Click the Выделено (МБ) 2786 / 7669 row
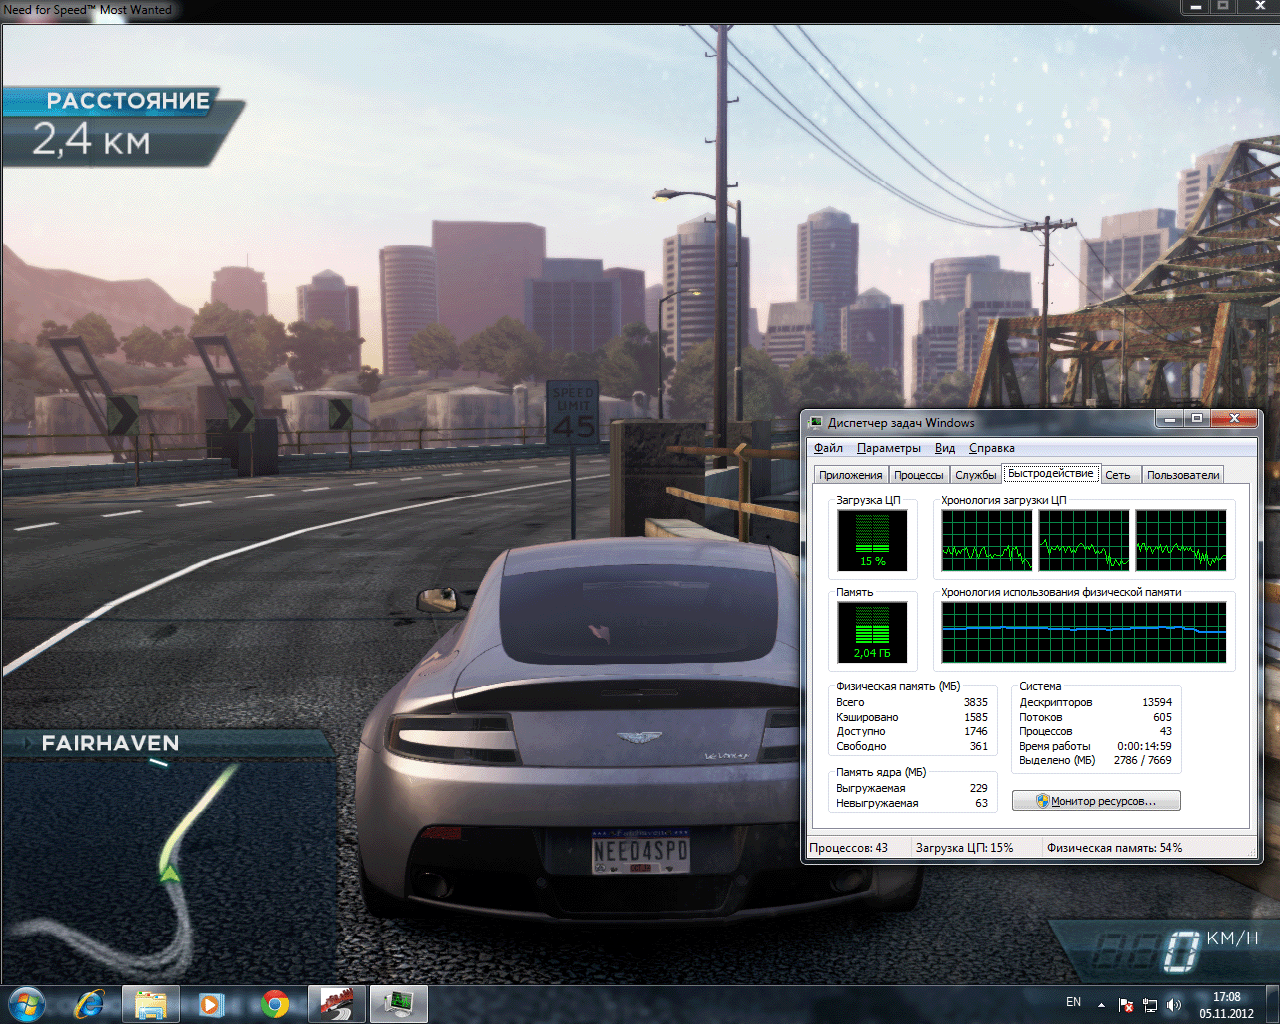 (x=1095, y=760)
